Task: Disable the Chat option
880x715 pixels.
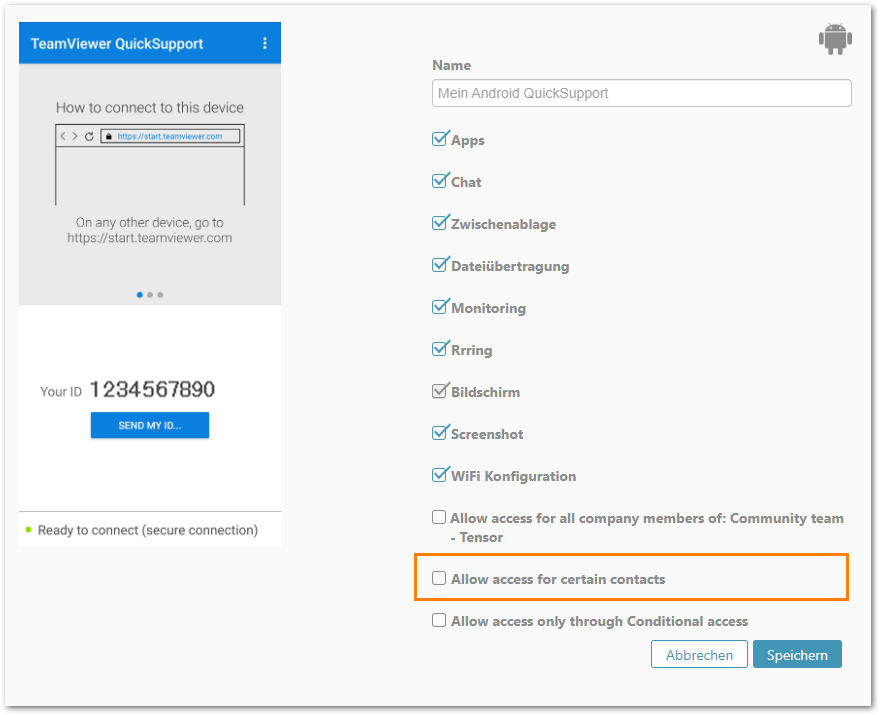Action: [x=440, y=181]
